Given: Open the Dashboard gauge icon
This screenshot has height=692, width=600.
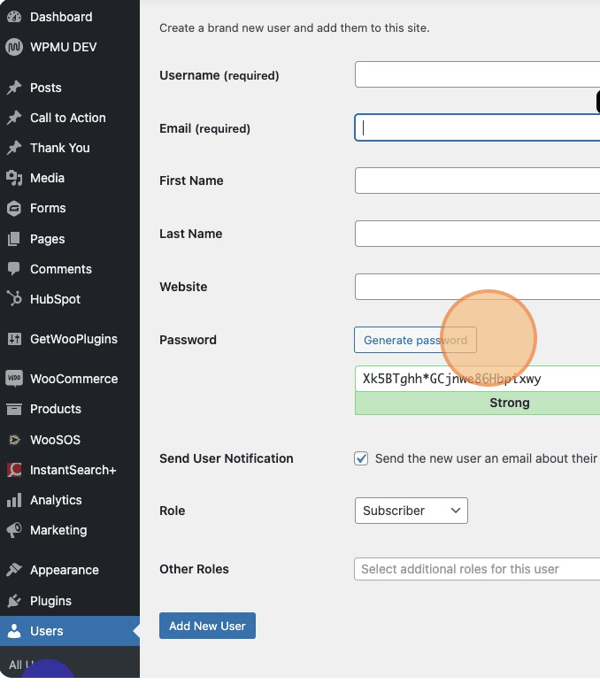Looking at the screenshot, I should (x=14, y=17).
